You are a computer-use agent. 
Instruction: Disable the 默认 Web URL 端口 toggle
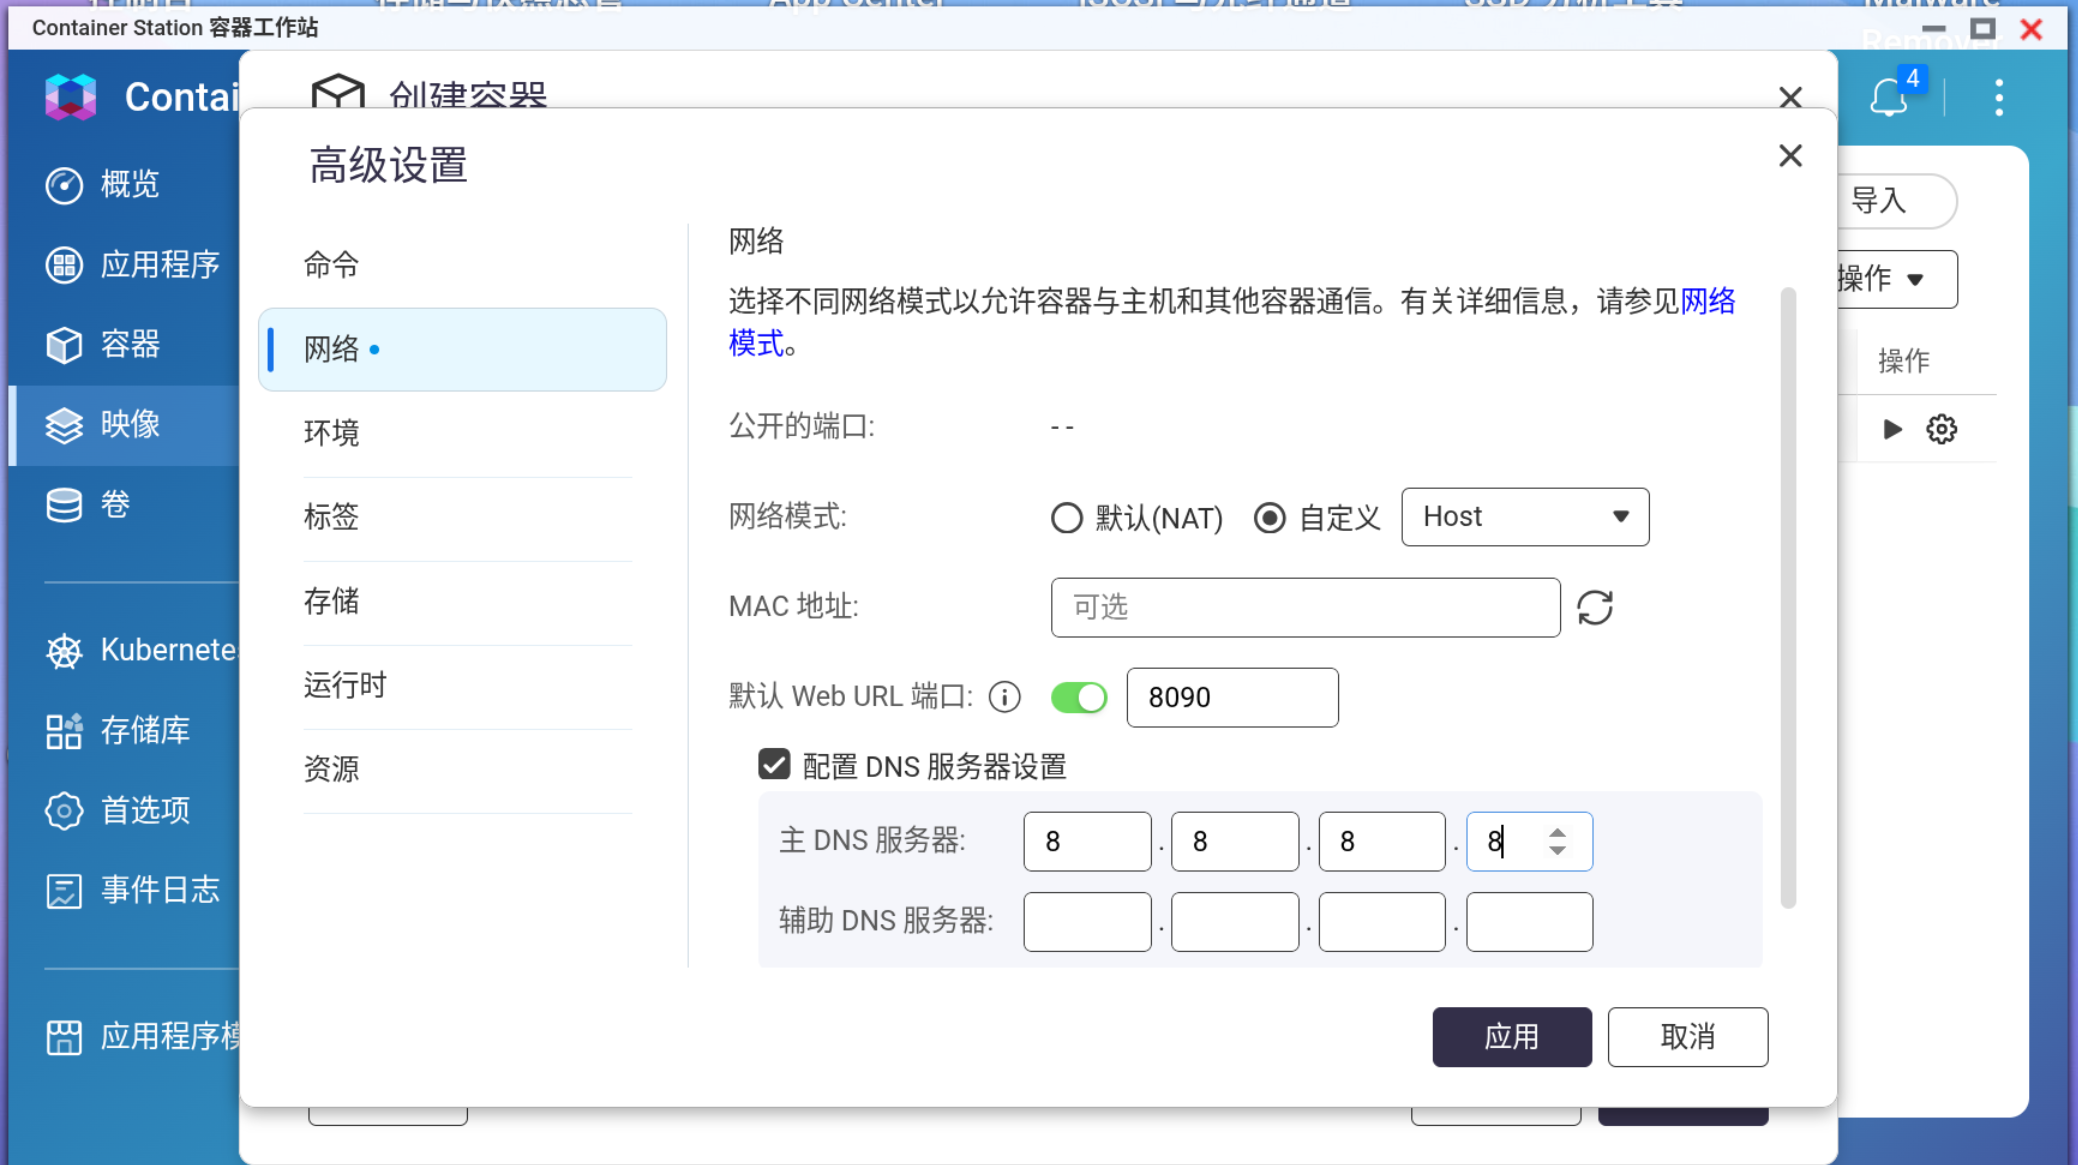(1078, 697)
